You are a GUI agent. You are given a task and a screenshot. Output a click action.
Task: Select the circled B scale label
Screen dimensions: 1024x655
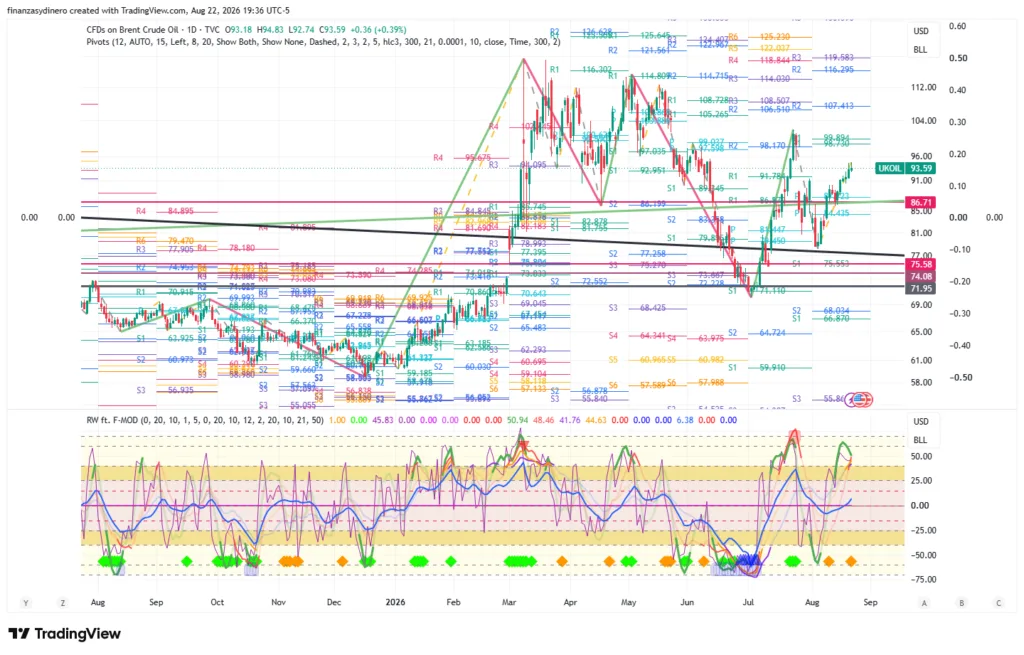pos(961,603)
